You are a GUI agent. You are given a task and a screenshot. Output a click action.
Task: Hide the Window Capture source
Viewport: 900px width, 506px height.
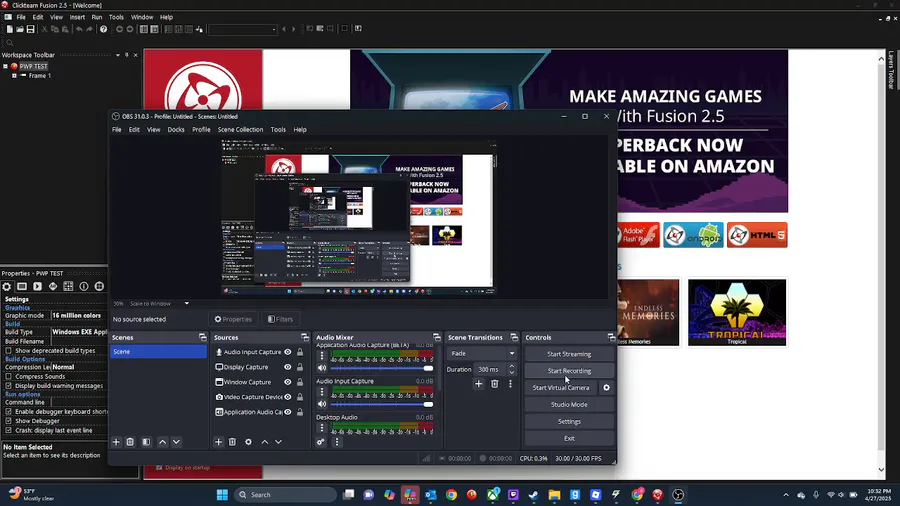pyautogui.click(x=288, y=382)
